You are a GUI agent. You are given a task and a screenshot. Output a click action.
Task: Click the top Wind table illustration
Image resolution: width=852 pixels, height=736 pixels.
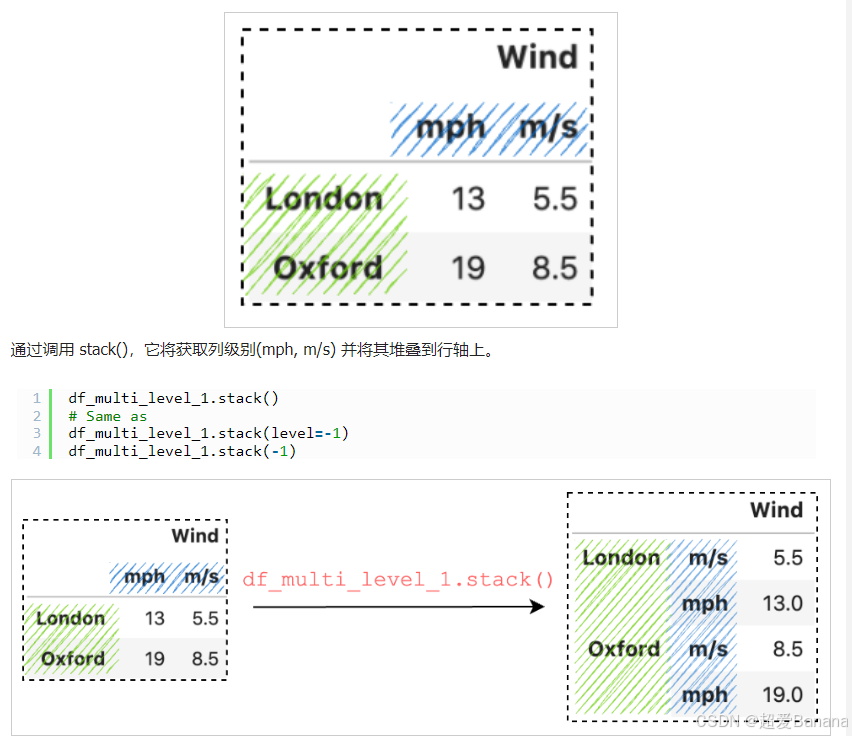pyautogui.click(x=421, y=169)
